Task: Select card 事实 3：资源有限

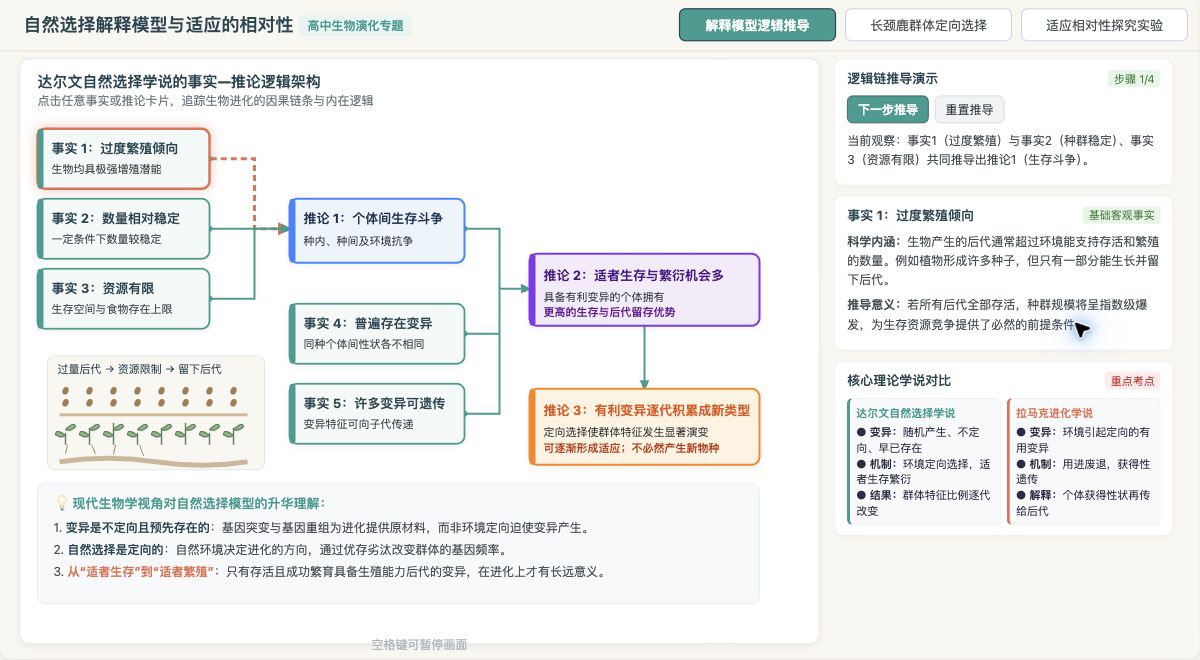Action: point(123,298)
